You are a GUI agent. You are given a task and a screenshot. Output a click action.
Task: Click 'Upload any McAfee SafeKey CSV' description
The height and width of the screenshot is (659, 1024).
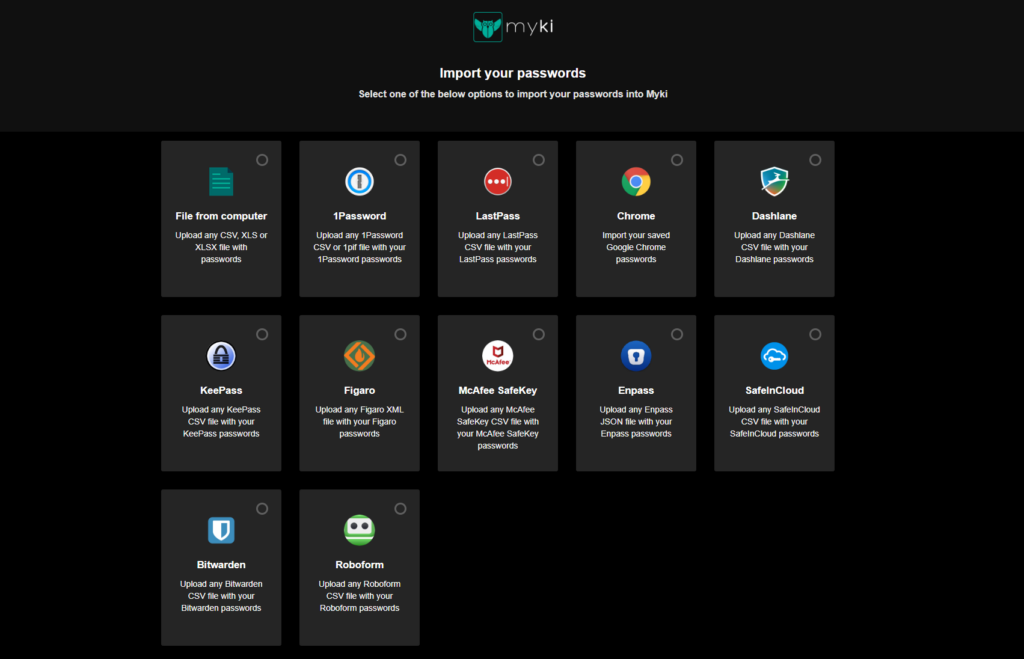click(498, 428)
